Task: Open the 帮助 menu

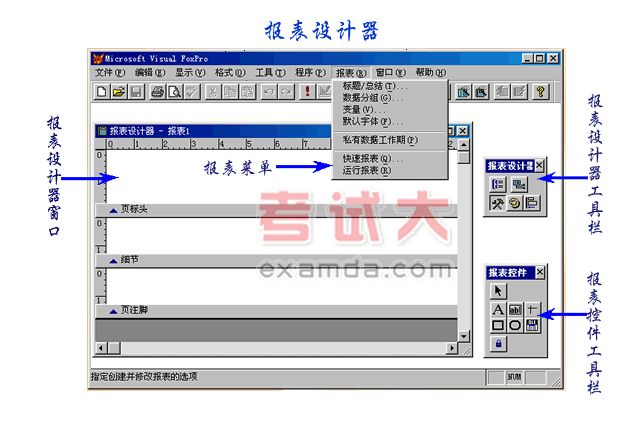Action: tap(430, 73)
